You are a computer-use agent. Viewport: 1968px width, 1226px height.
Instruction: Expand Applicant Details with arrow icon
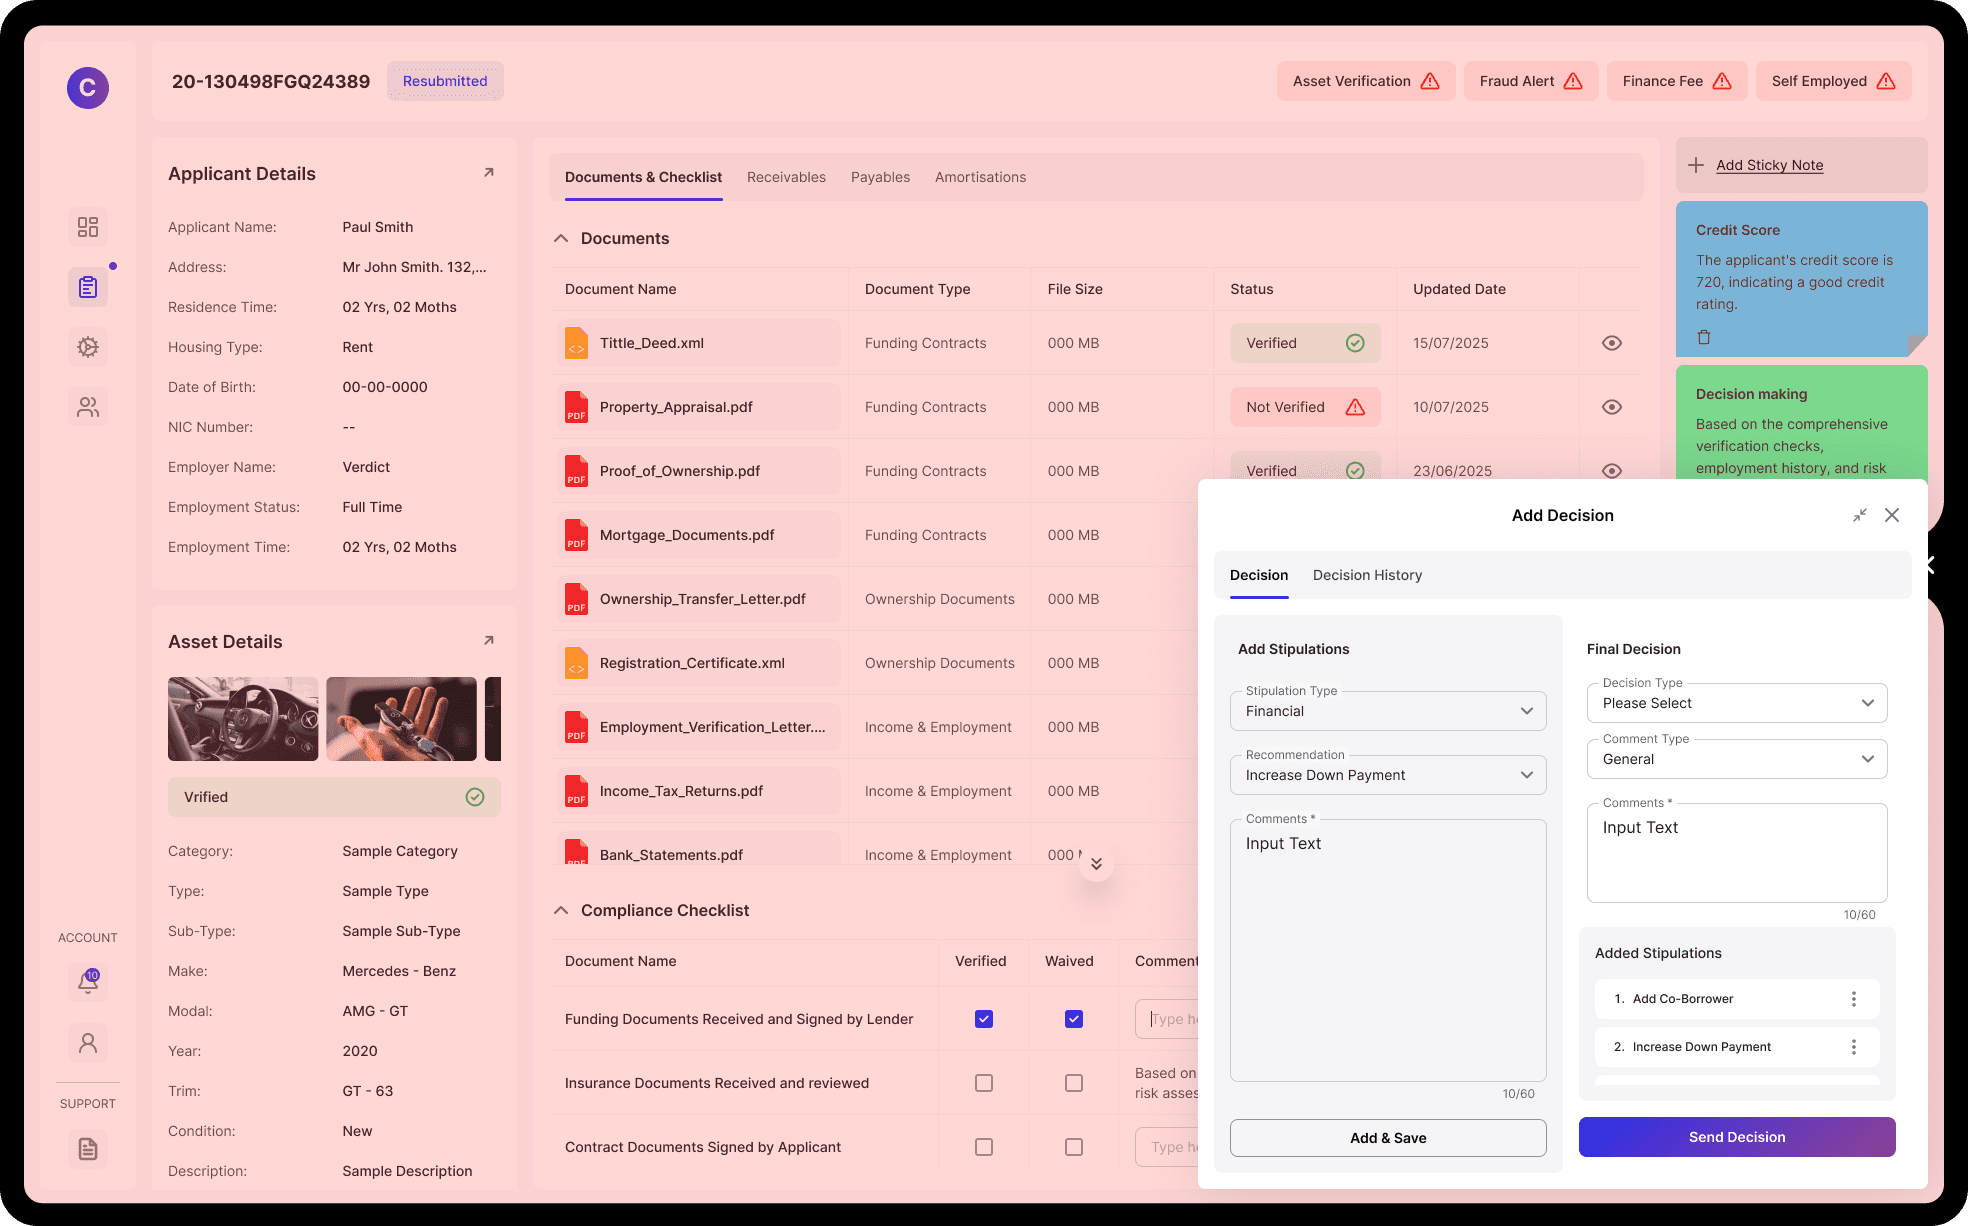tap(489, 173)
